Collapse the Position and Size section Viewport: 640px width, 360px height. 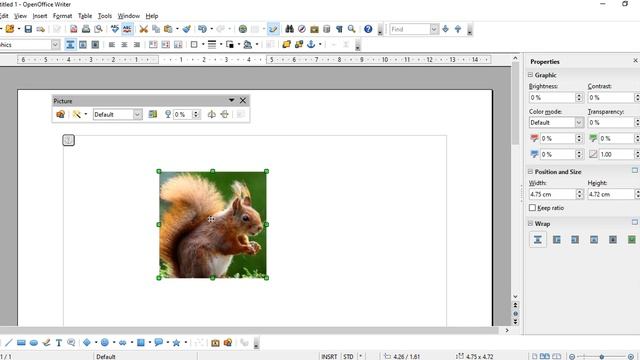click(530, 172)
